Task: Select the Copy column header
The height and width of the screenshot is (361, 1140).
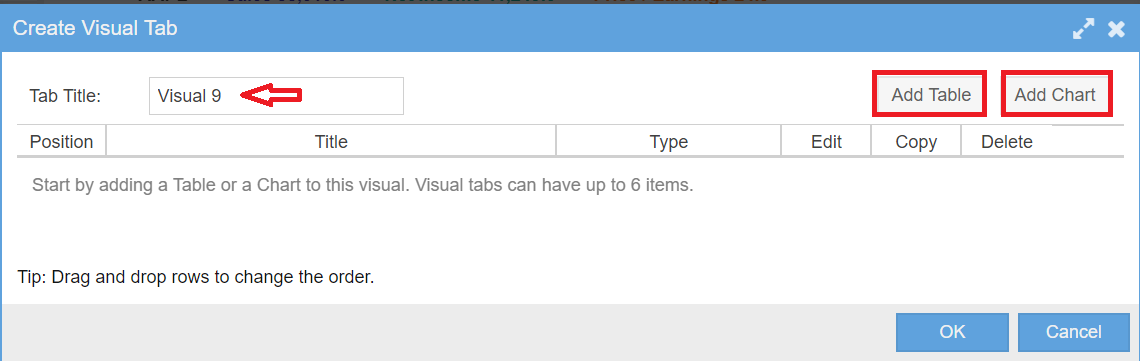Action: click(916, 142)
